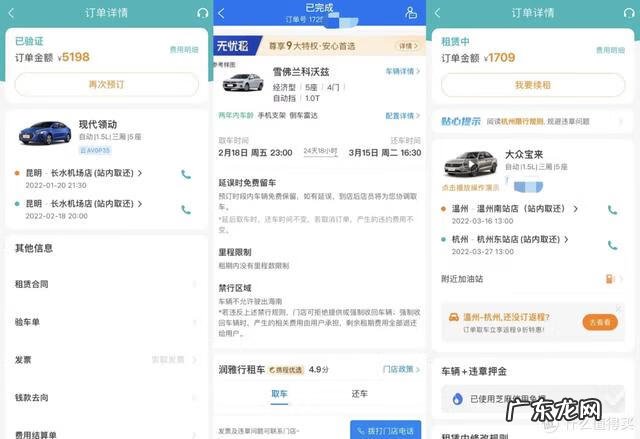Tap the 已使用芝麻信用免押 deposit row

pyautogui.click(x=533, y=399)
